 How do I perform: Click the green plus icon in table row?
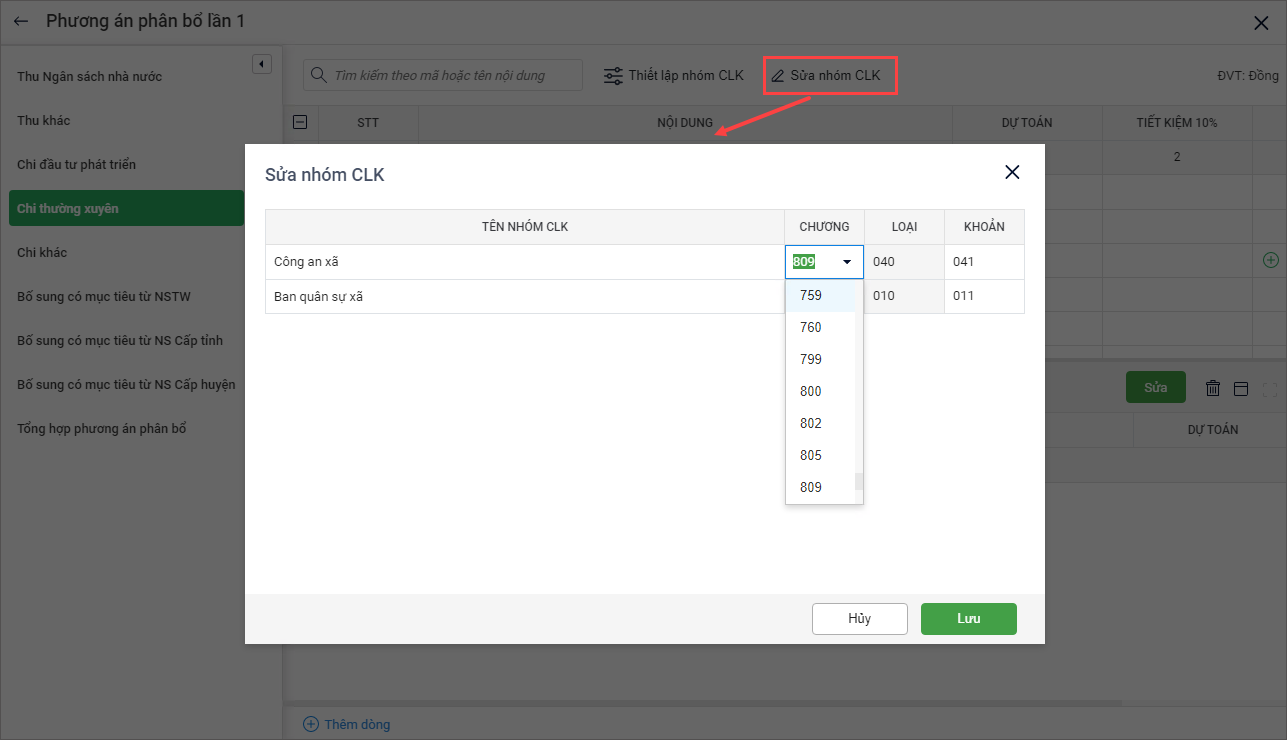(x=1270, y=260)
